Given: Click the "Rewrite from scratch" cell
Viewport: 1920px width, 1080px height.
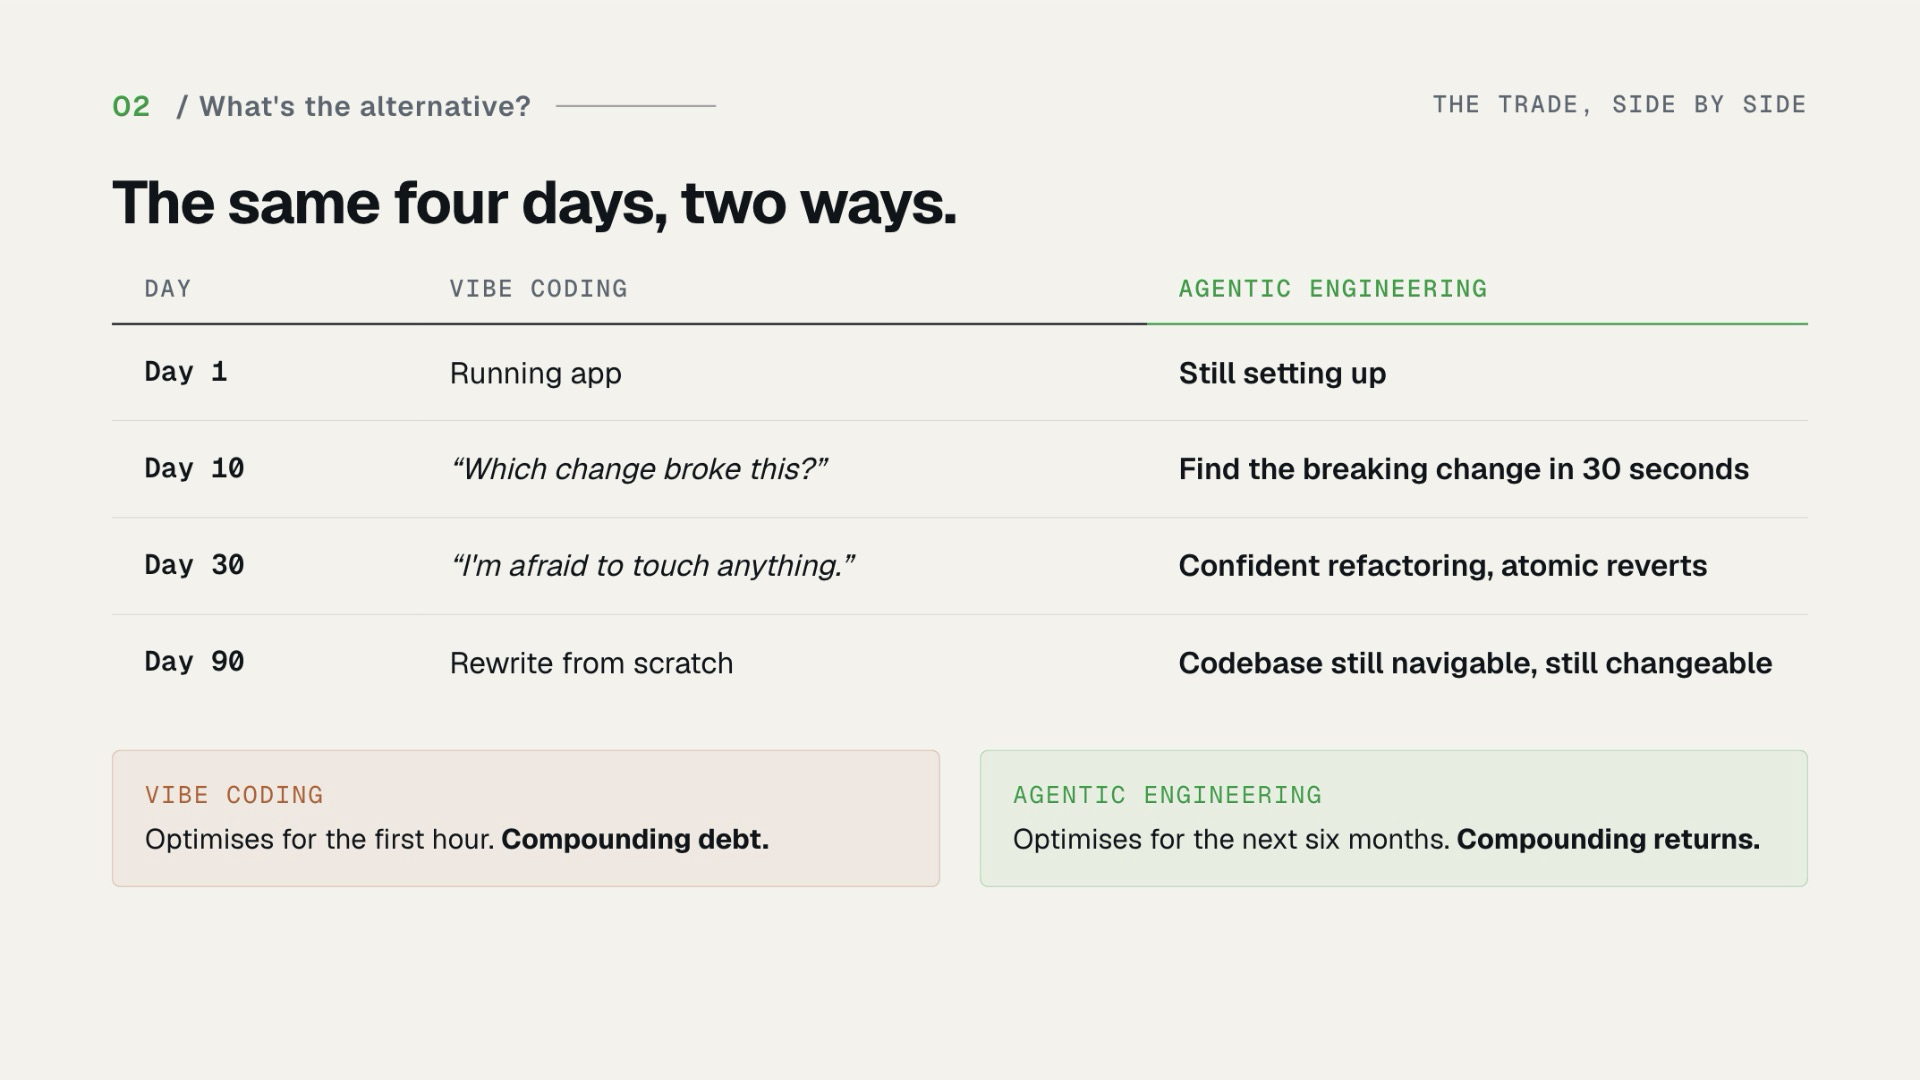Looking at the screenshot, I should click(x=591, y=663).
